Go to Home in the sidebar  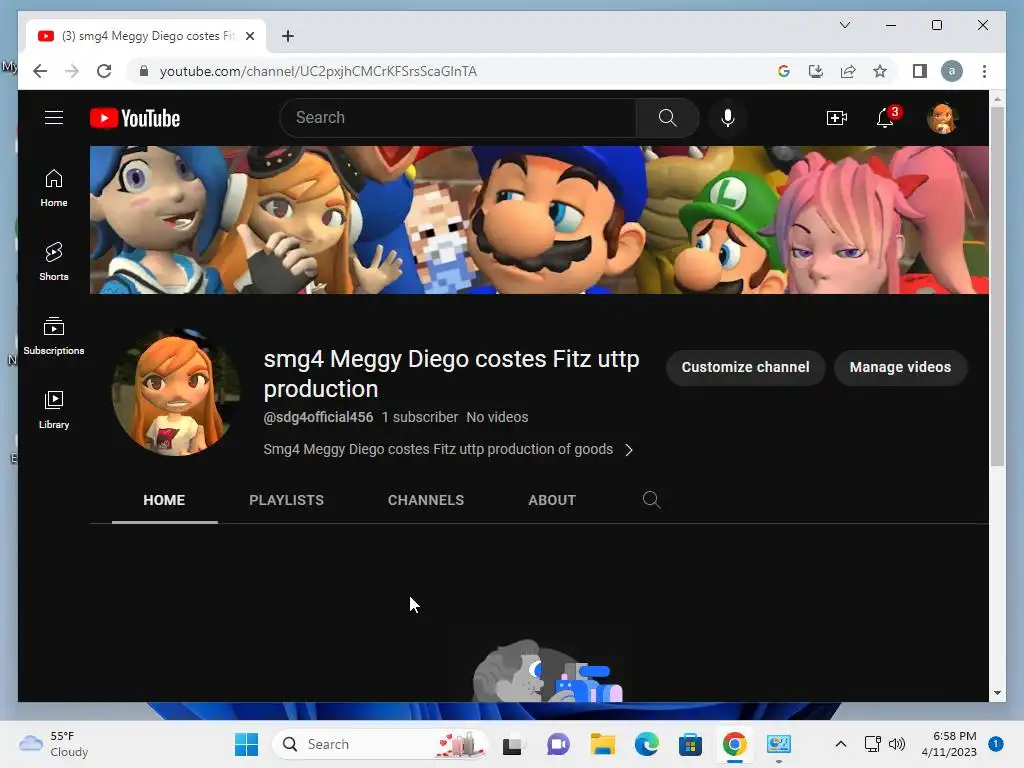(54, 188)
